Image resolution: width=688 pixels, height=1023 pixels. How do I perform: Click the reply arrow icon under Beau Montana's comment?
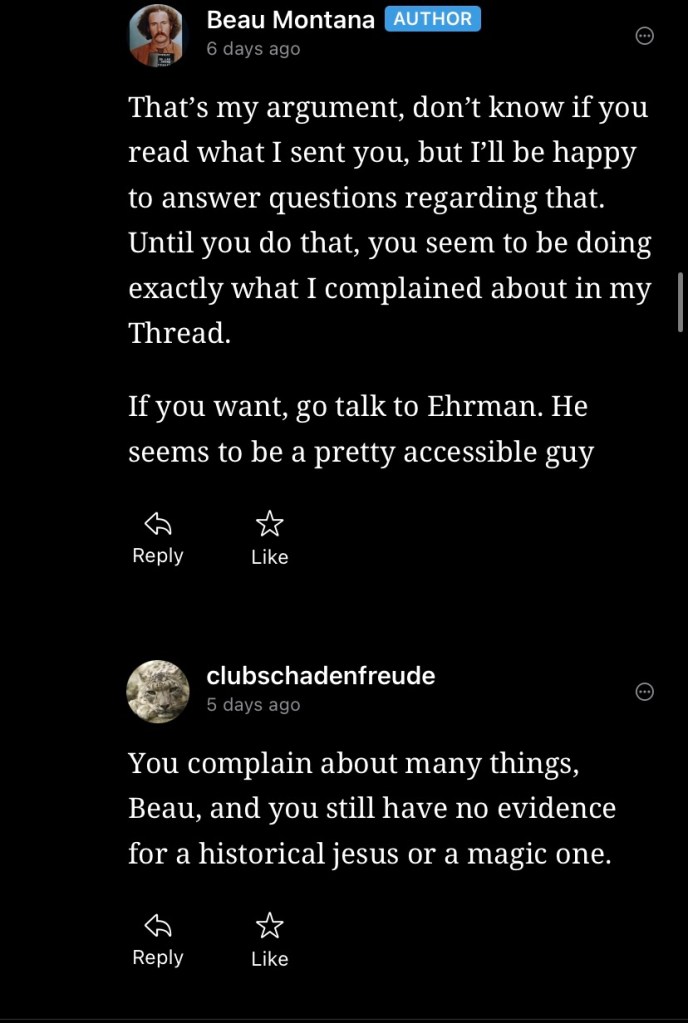[x=158, y=523]
